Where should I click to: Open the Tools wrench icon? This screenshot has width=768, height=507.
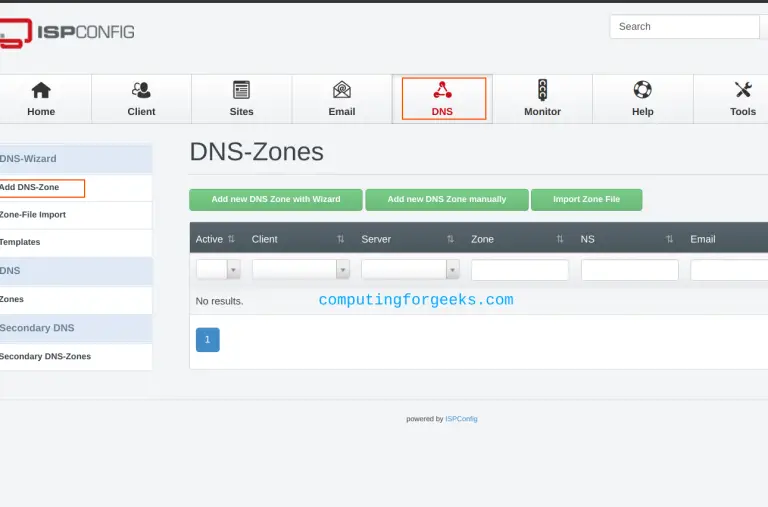[x=743, y=90]
